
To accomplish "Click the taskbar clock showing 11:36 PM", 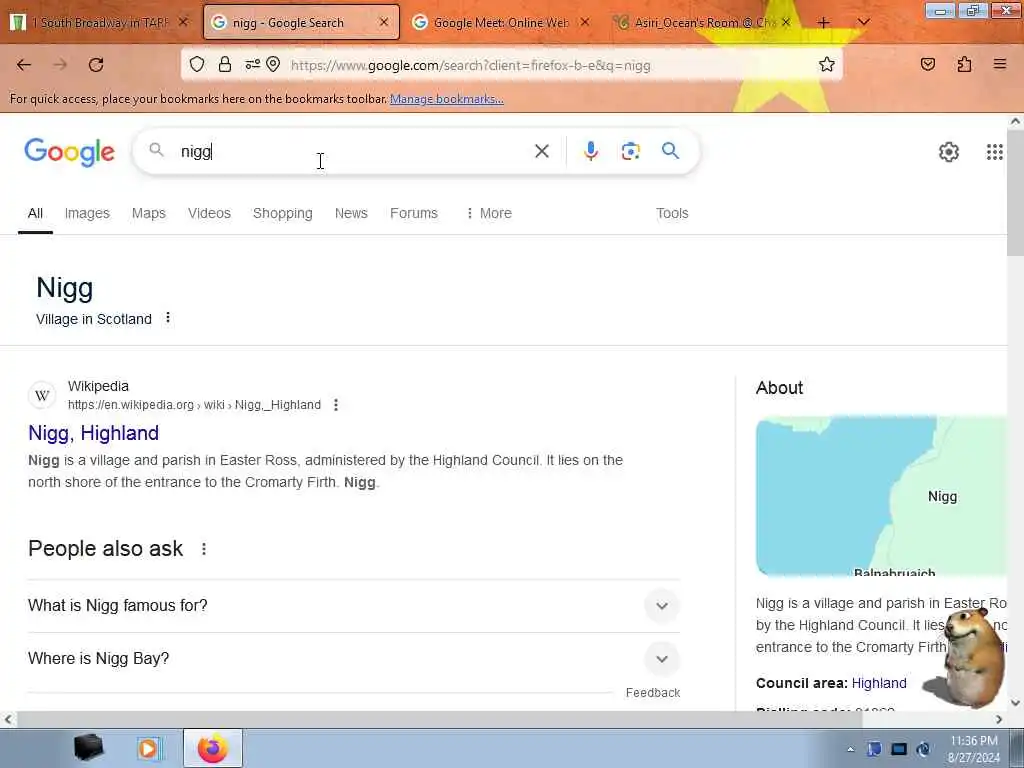I will (973, 749).
